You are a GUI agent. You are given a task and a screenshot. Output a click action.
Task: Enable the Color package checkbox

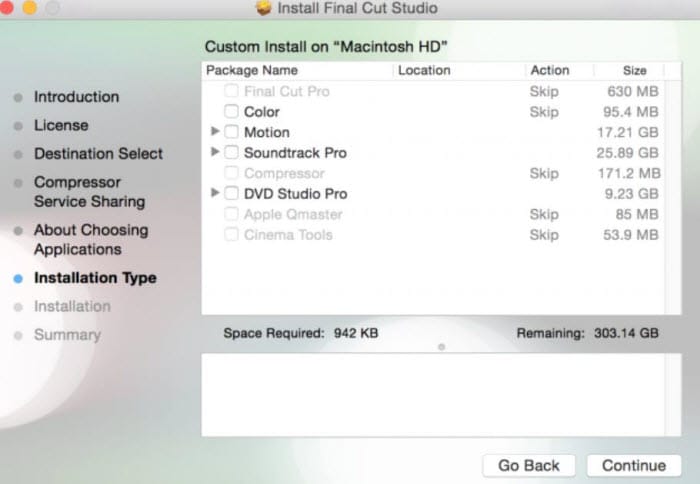[231, 111]
